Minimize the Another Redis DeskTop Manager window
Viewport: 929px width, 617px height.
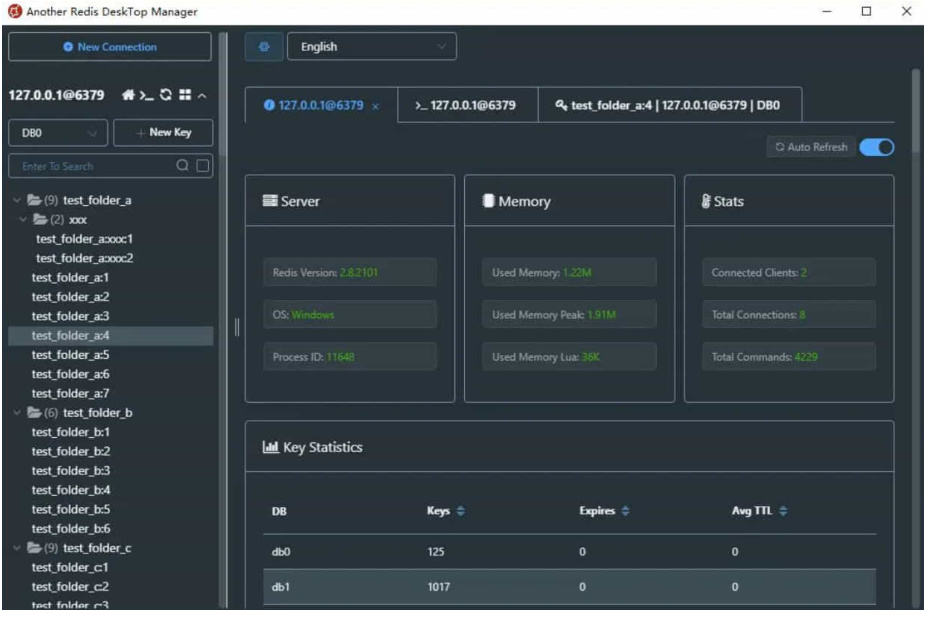pyautogui.click(x=827, y=11)
